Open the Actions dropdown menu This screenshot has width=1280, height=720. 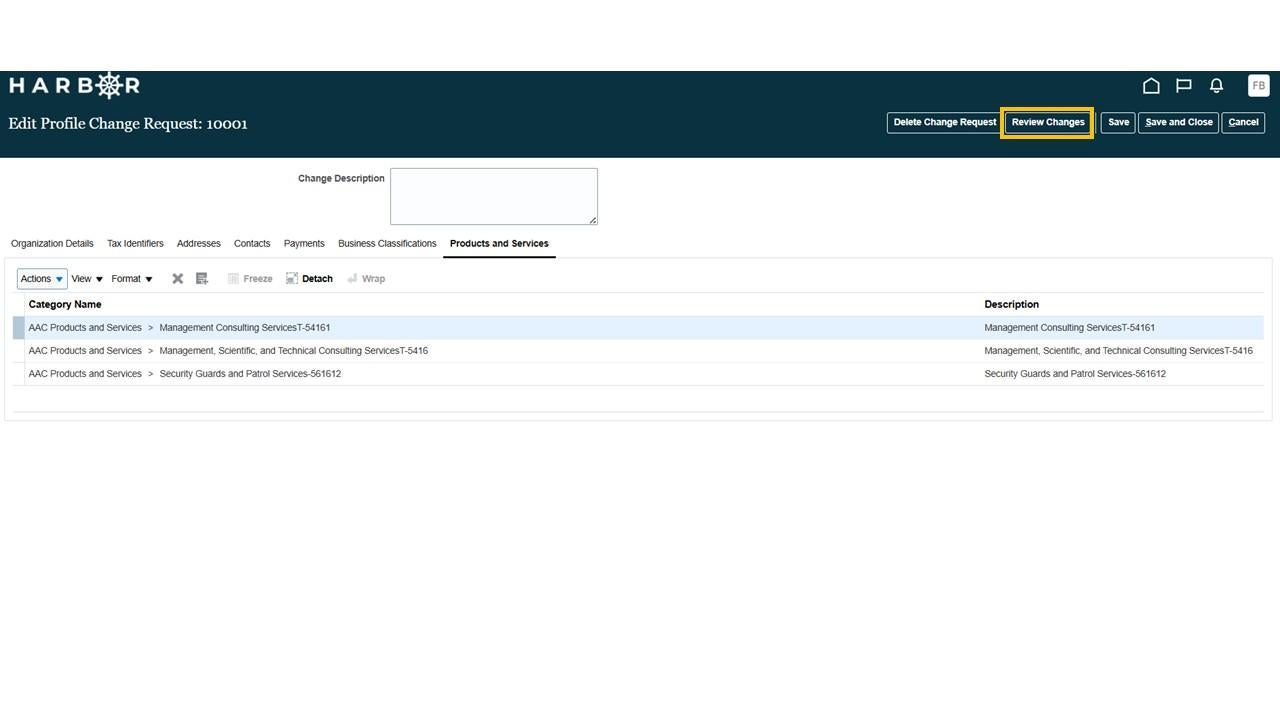pos(42,279)
